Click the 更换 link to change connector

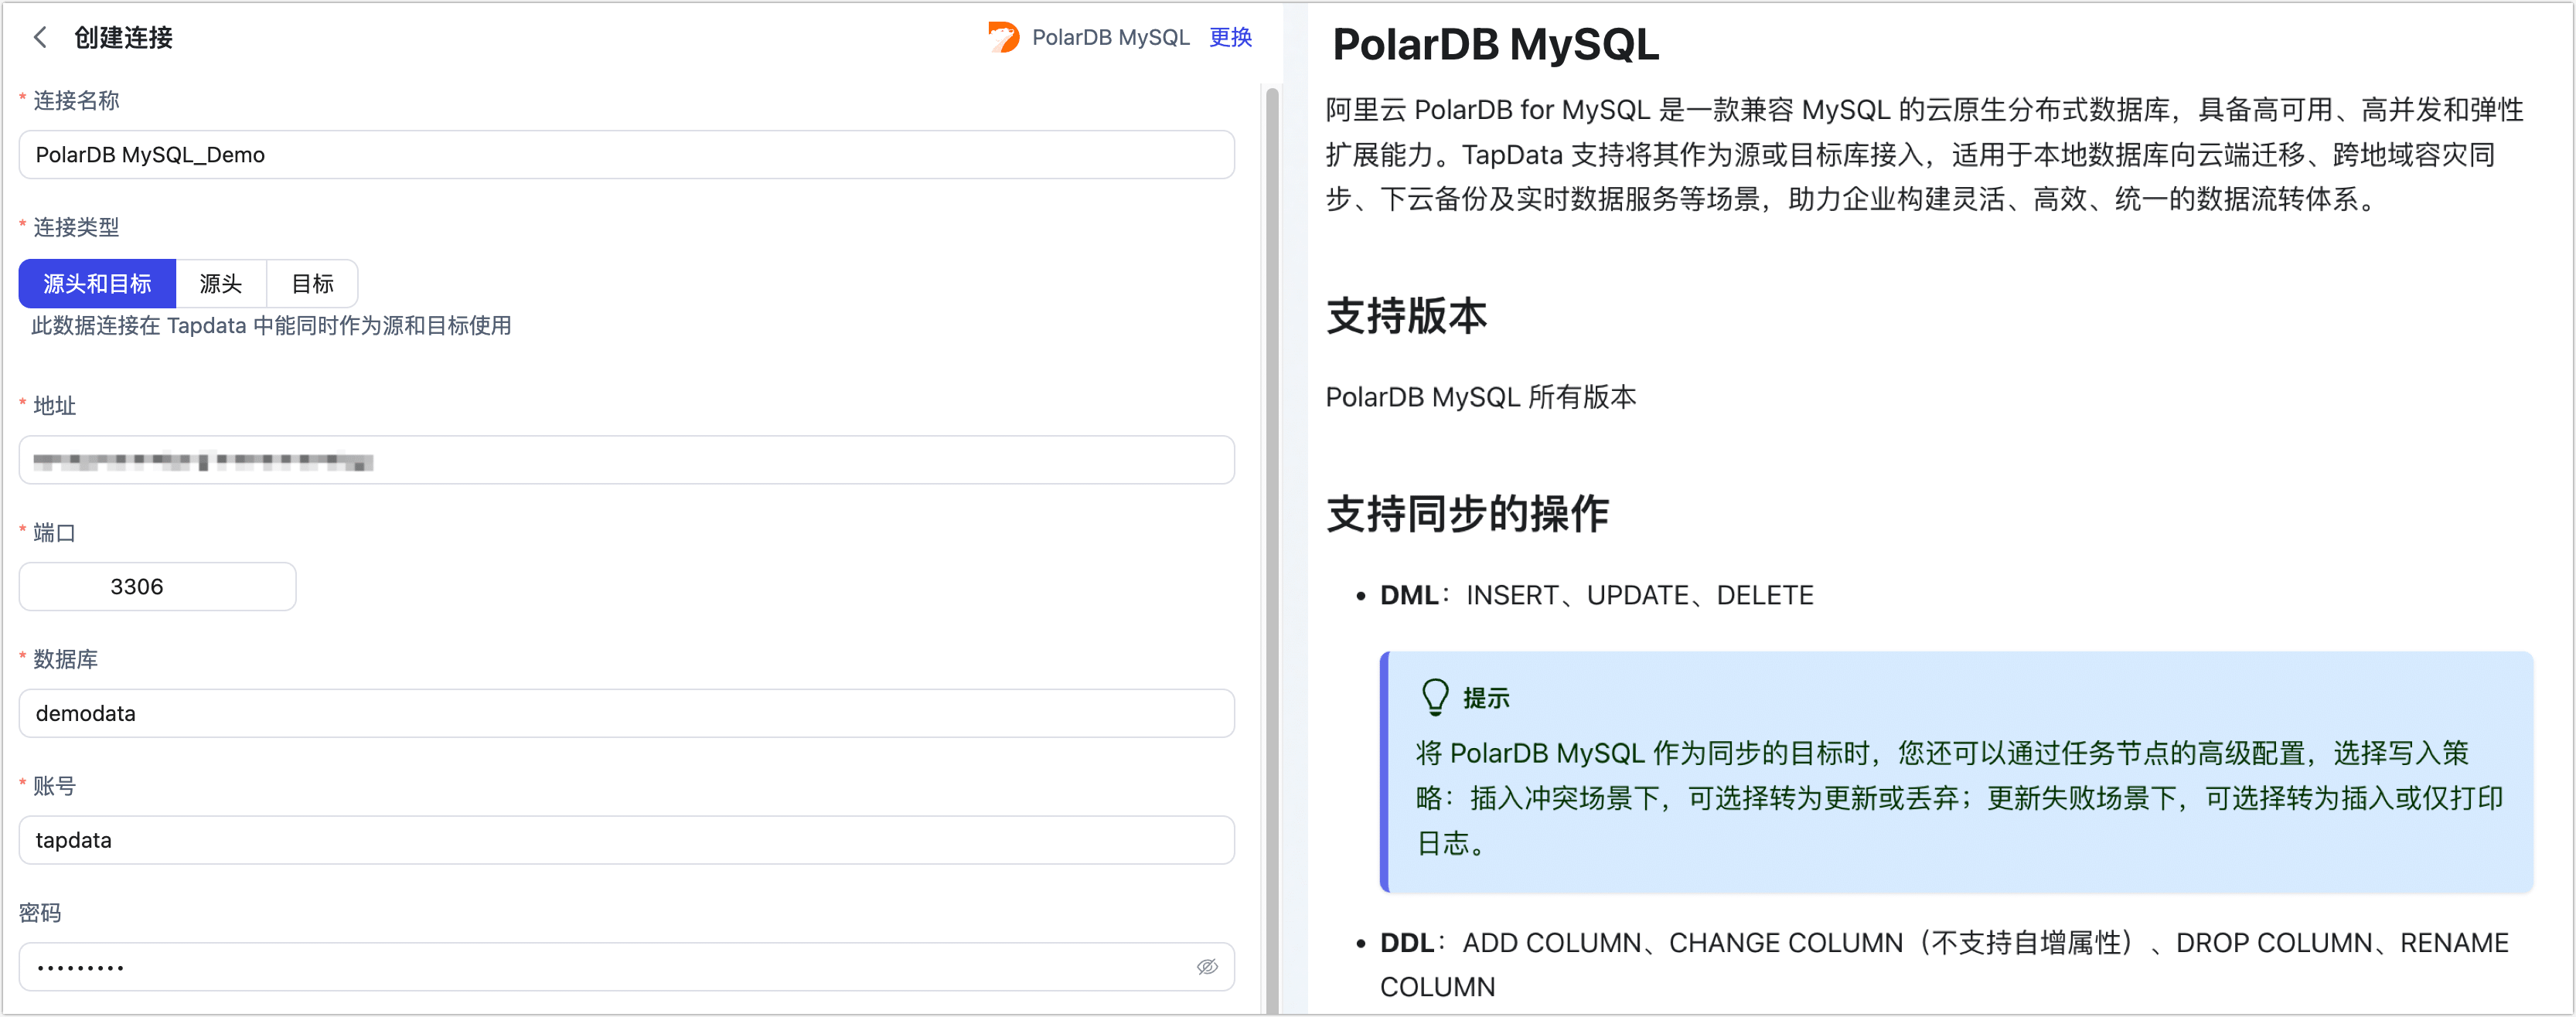coord(1229,38)
